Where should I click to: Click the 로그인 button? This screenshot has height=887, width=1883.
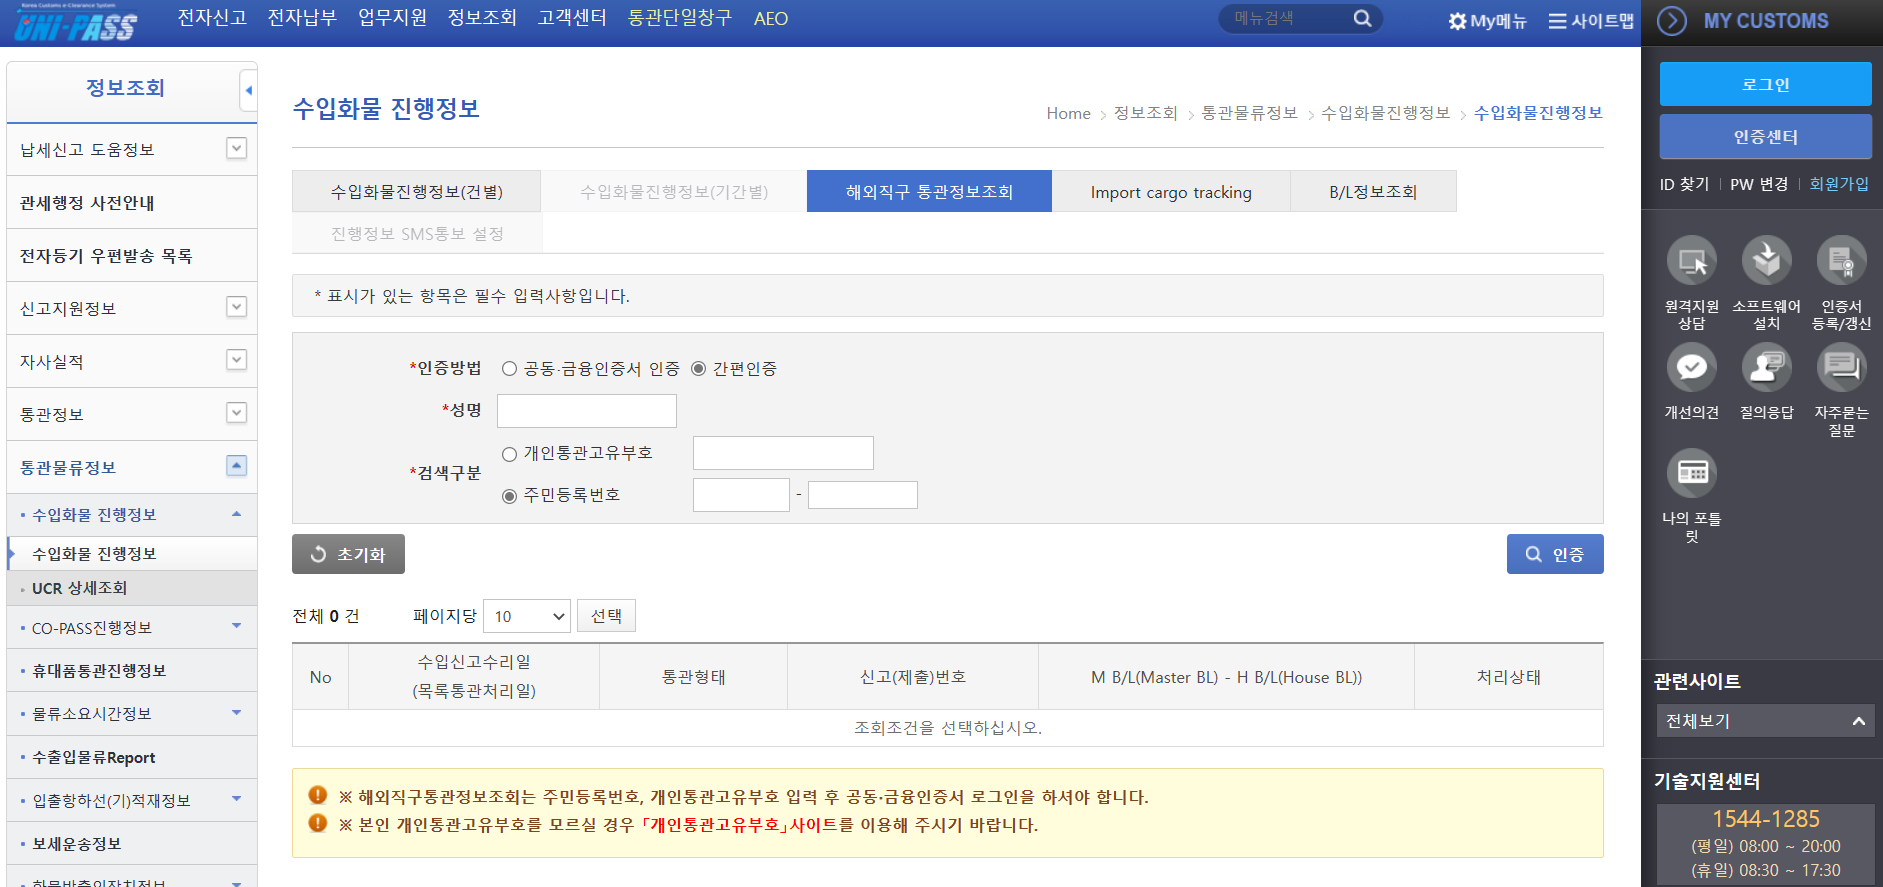pyautogui.click(x=1766, y=84)
